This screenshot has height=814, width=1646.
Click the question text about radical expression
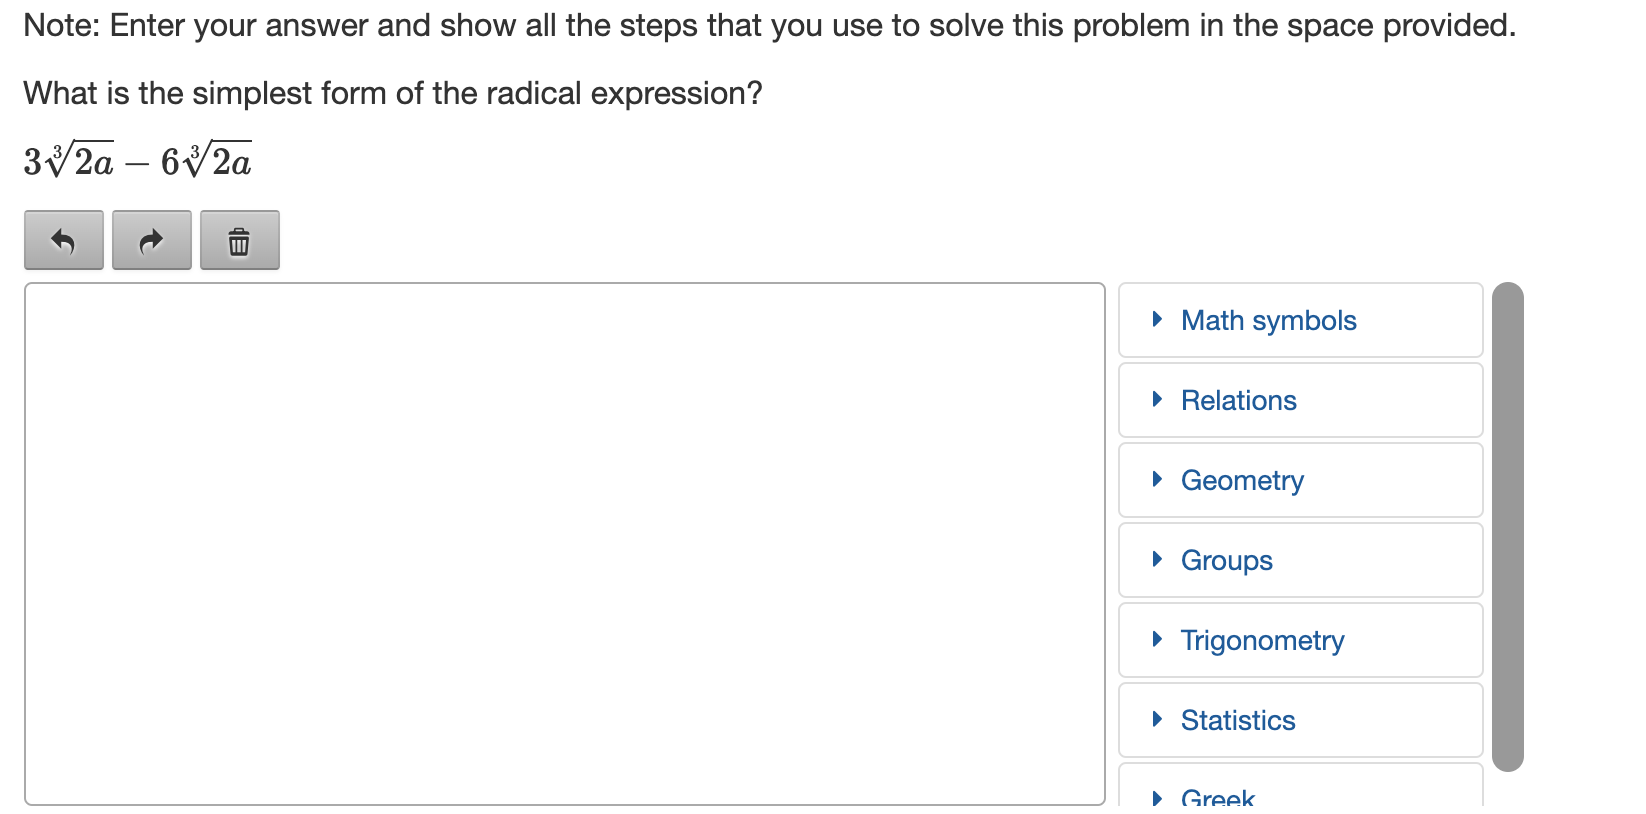[x=393, y=93]
